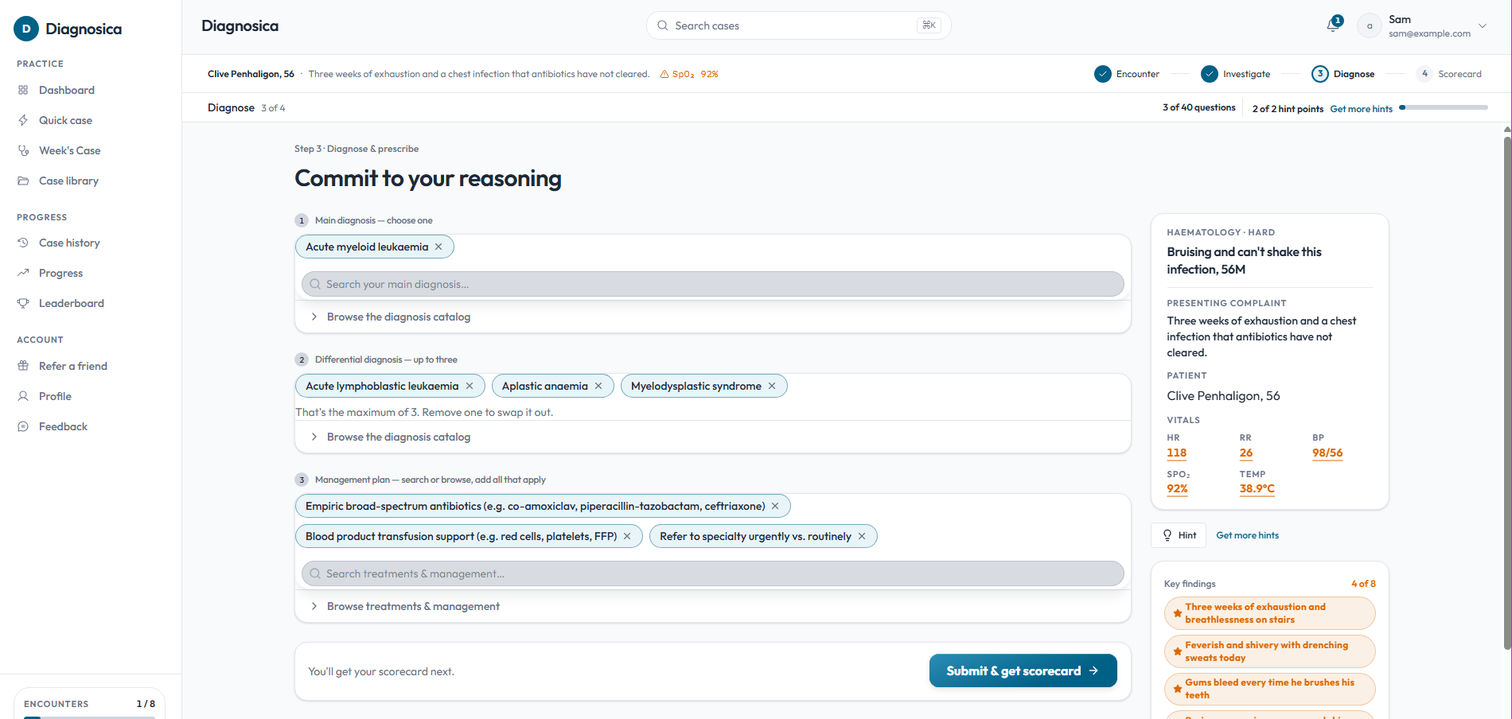This screenshot has width=1512, height=719.
Task: Click the Feedback chat icon
Action: point(23,426)
